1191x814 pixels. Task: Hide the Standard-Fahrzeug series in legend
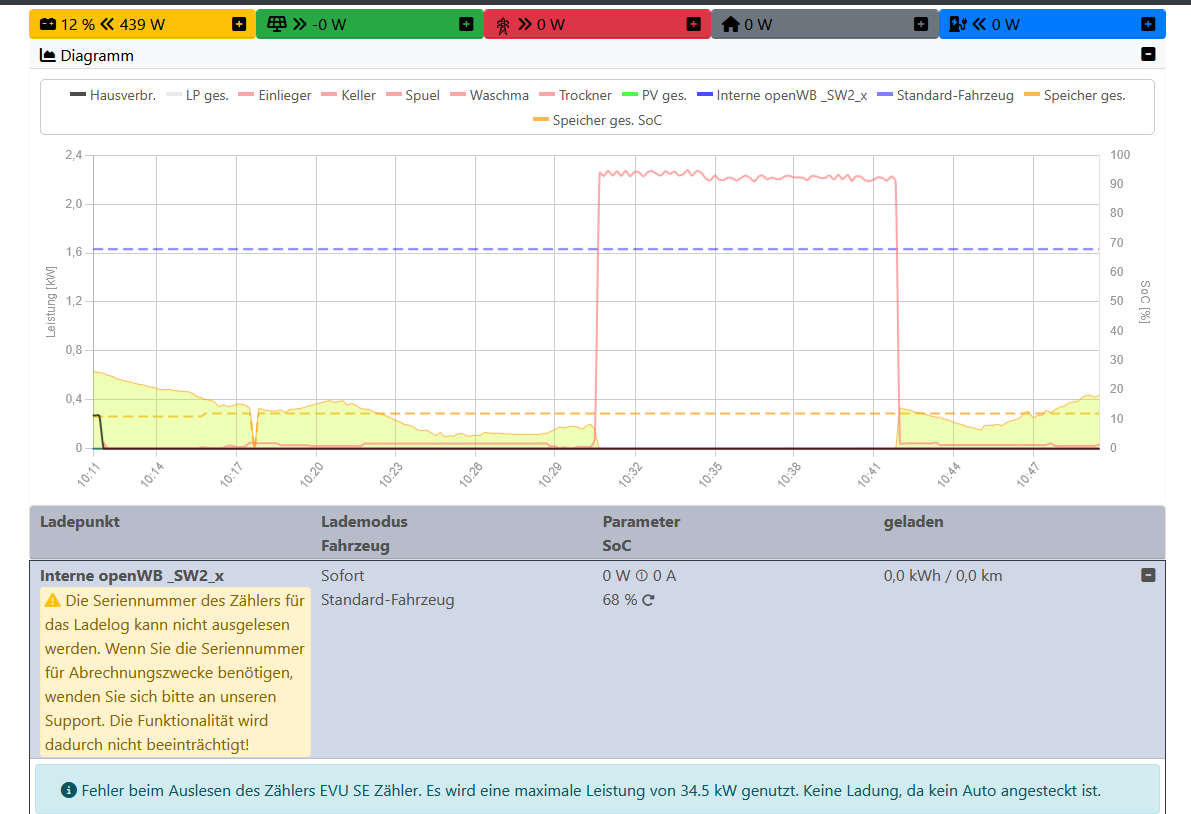pos(945,96)
